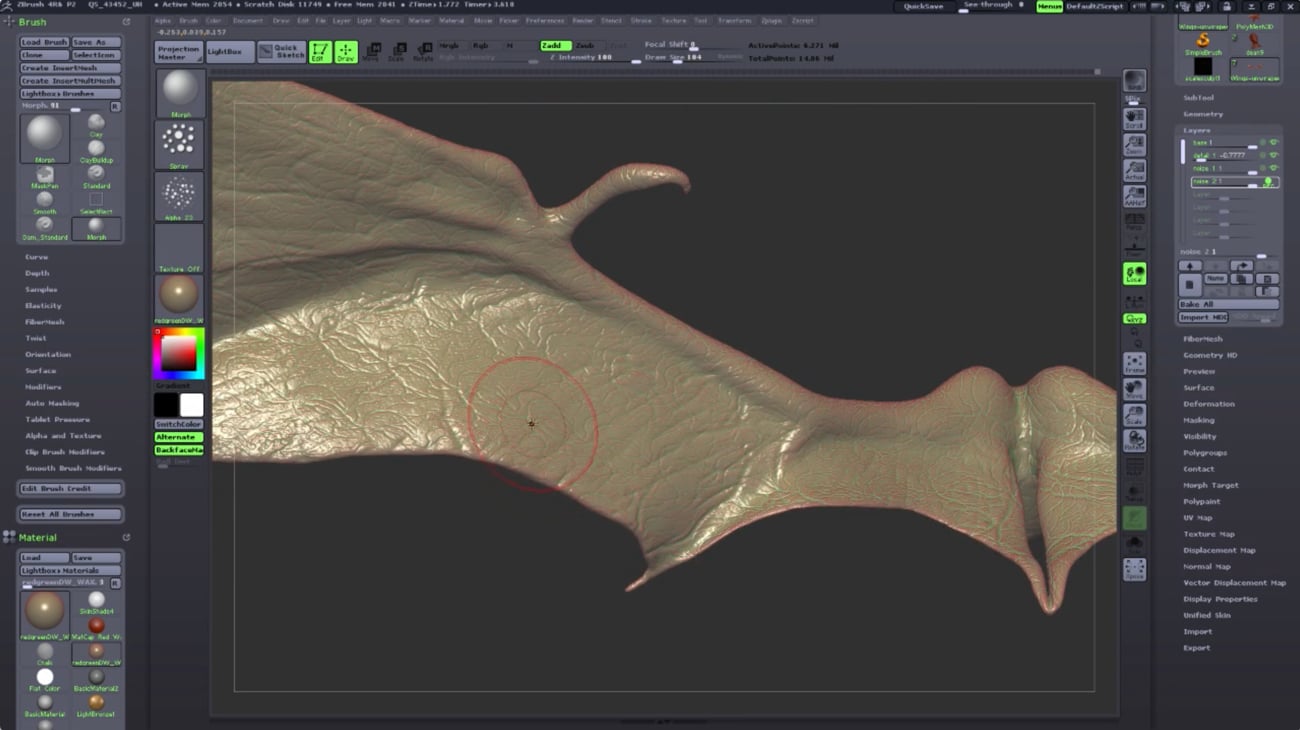Select the MaskPen brush icon
This screenshot has height=730, width=1300.
(x=45, y=177)
